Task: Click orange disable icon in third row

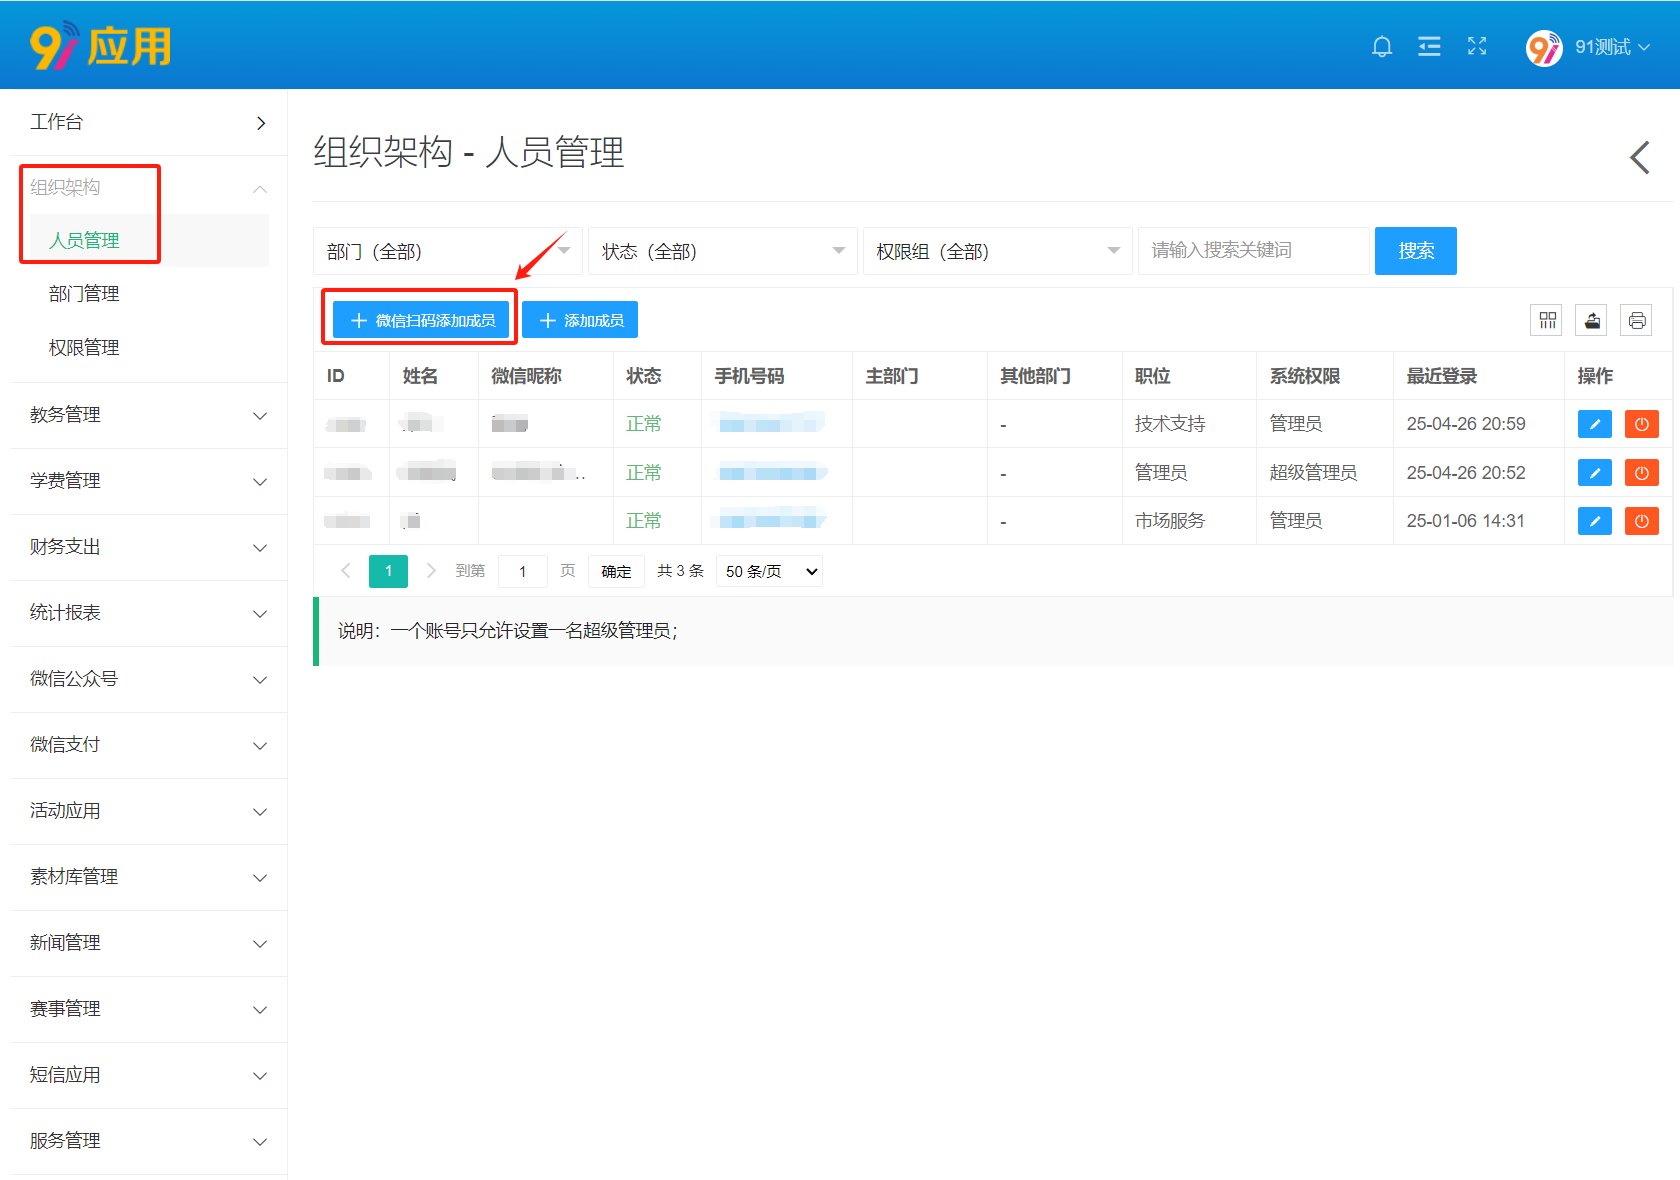Action: coord(1641,521)
